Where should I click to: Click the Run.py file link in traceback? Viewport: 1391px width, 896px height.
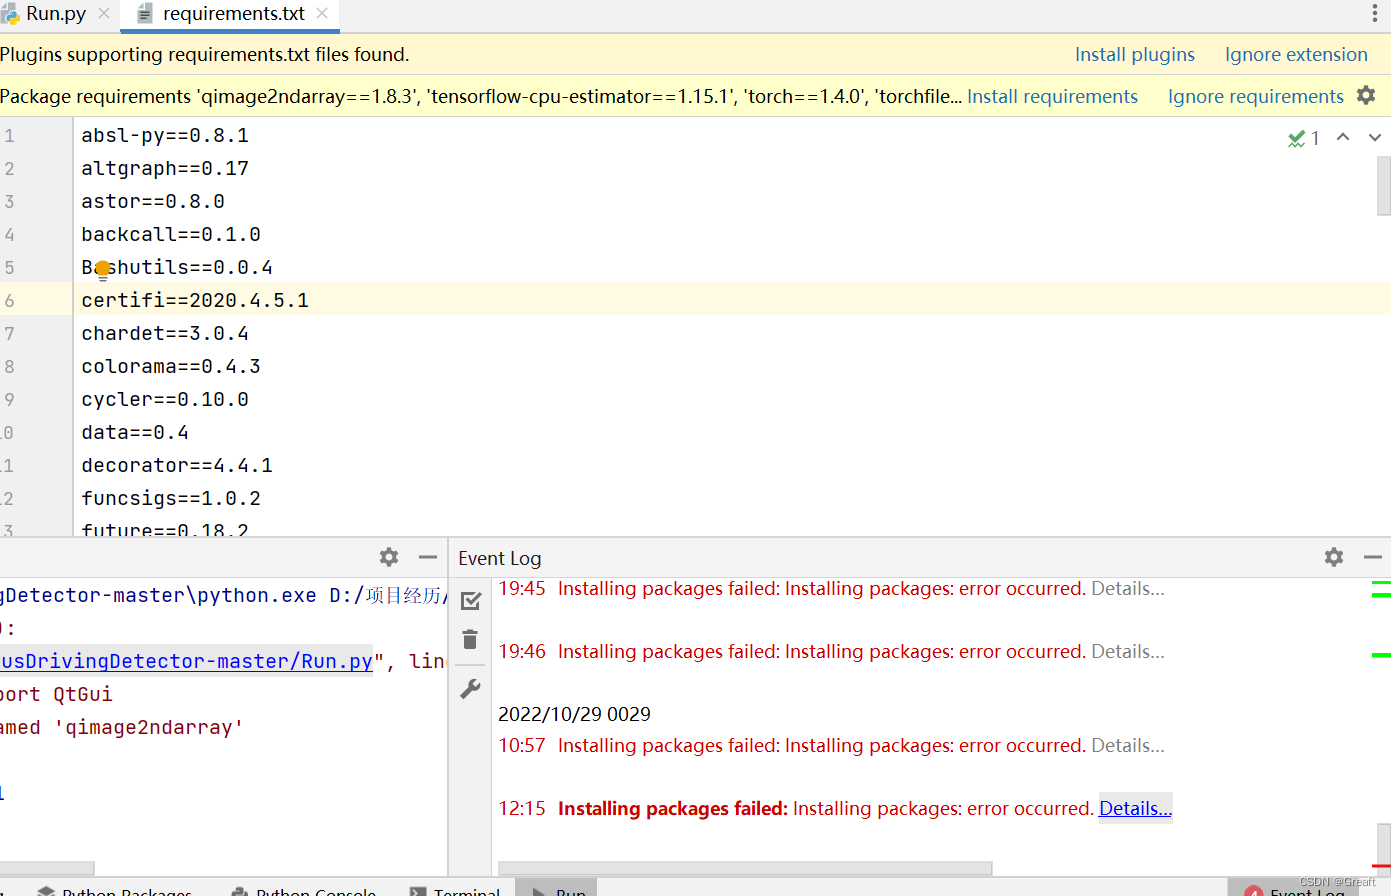[186, 661]
